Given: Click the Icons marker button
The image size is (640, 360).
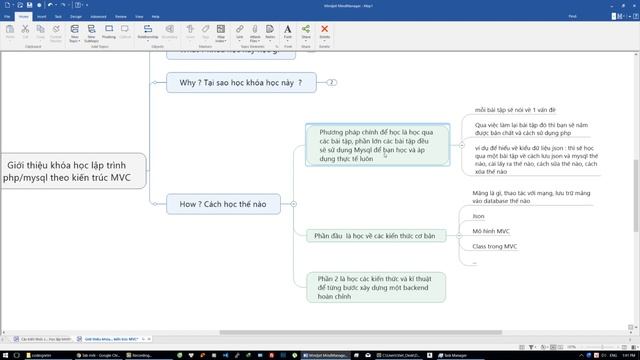Looking at the screenshot, I should click(190, 29).
